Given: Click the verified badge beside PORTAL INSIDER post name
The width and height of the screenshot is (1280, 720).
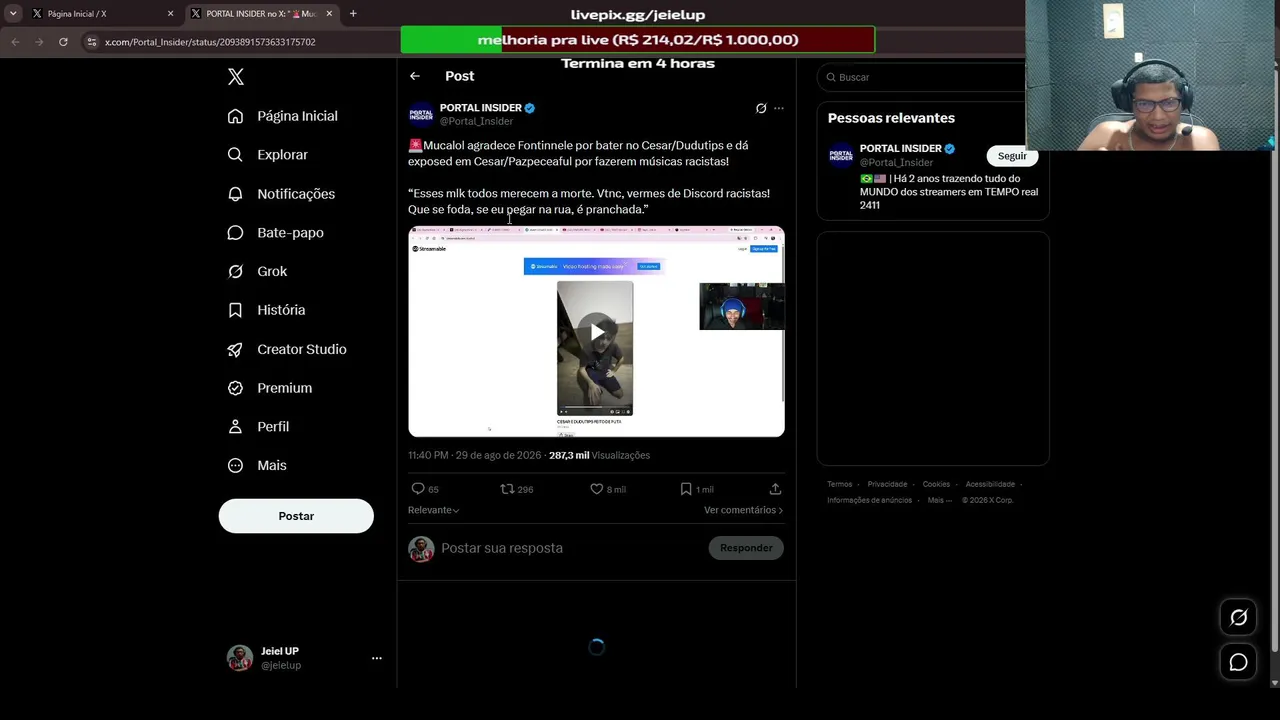Looking at the screenshot, I should point(530,108).
